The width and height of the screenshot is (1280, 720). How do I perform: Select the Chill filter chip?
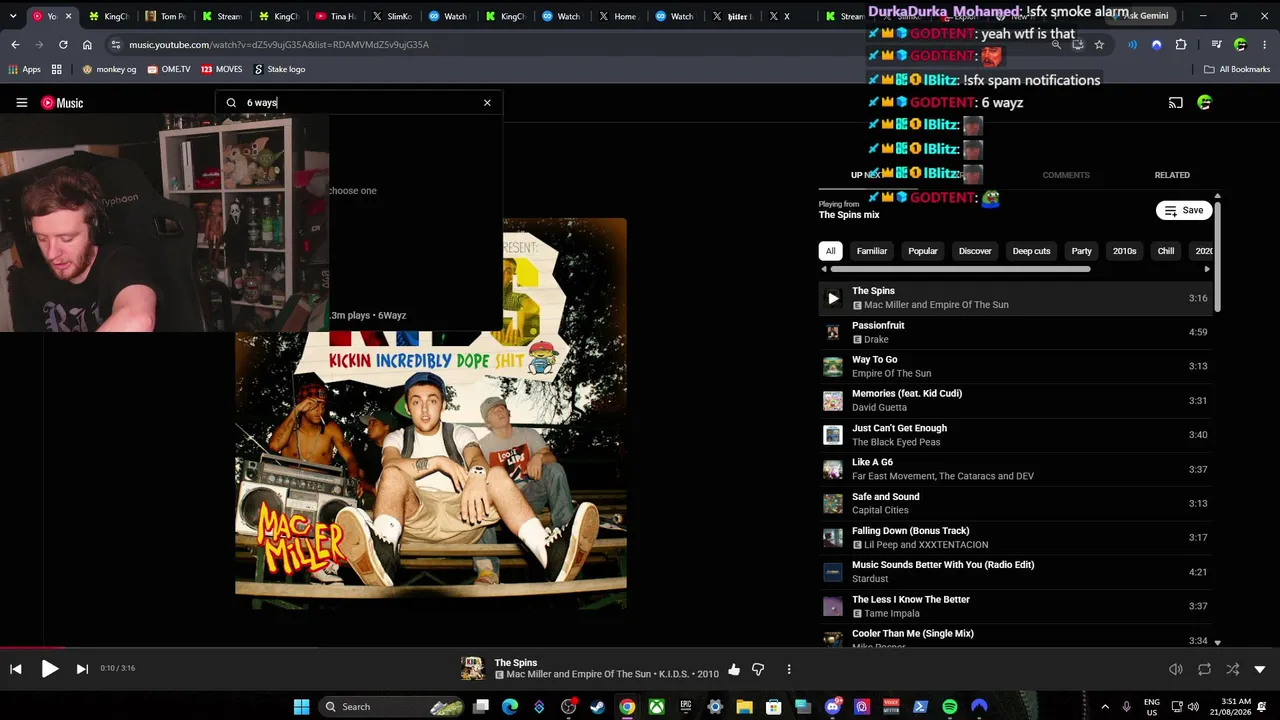coord(1166,251)
